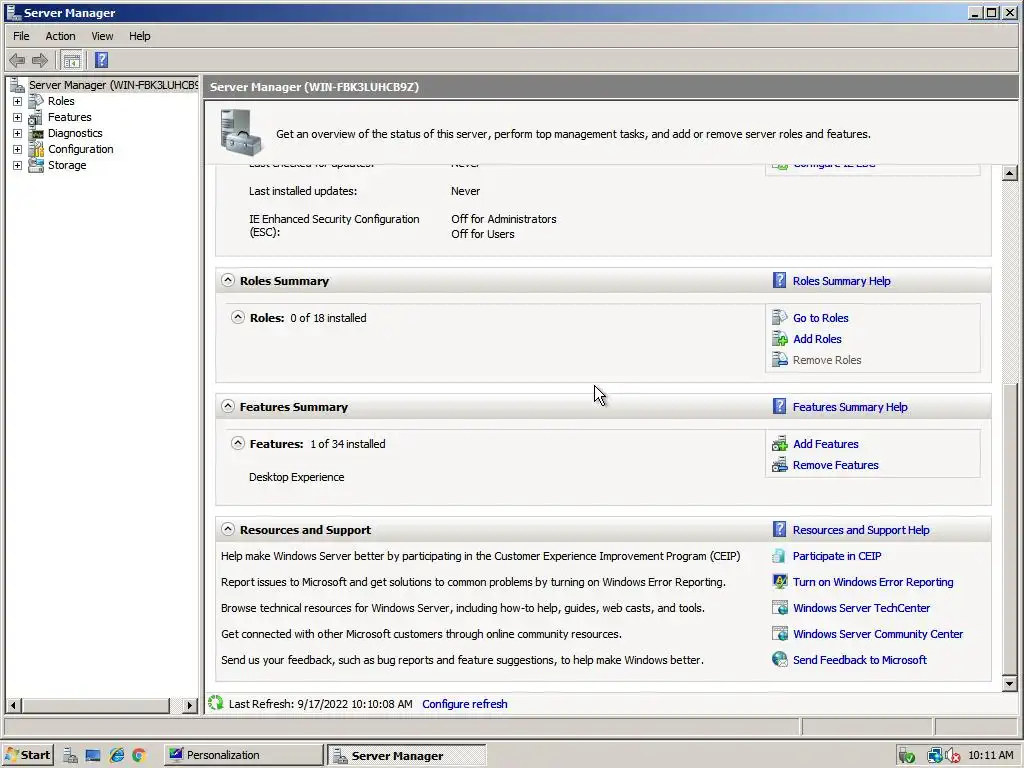Open Windows Server Community Center link

point(878,634)
